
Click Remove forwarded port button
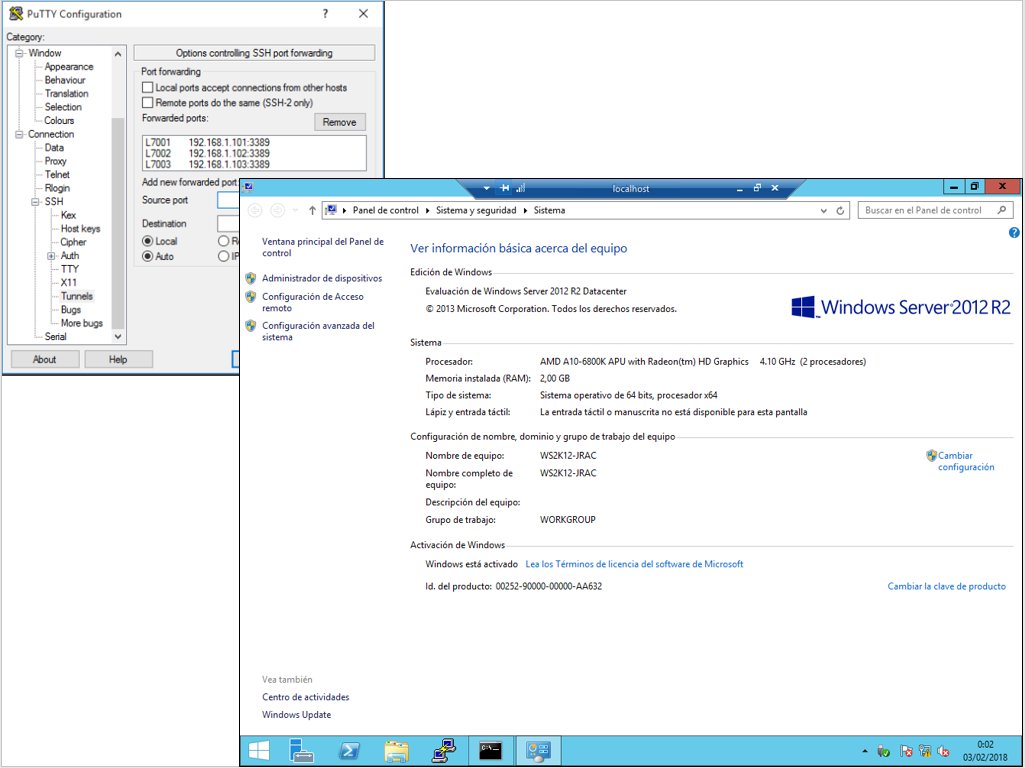click(339, 122)
